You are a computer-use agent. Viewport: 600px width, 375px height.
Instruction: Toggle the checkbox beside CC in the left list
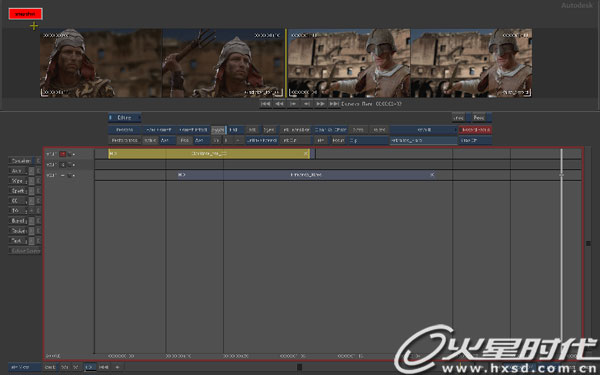click(32, 201)
